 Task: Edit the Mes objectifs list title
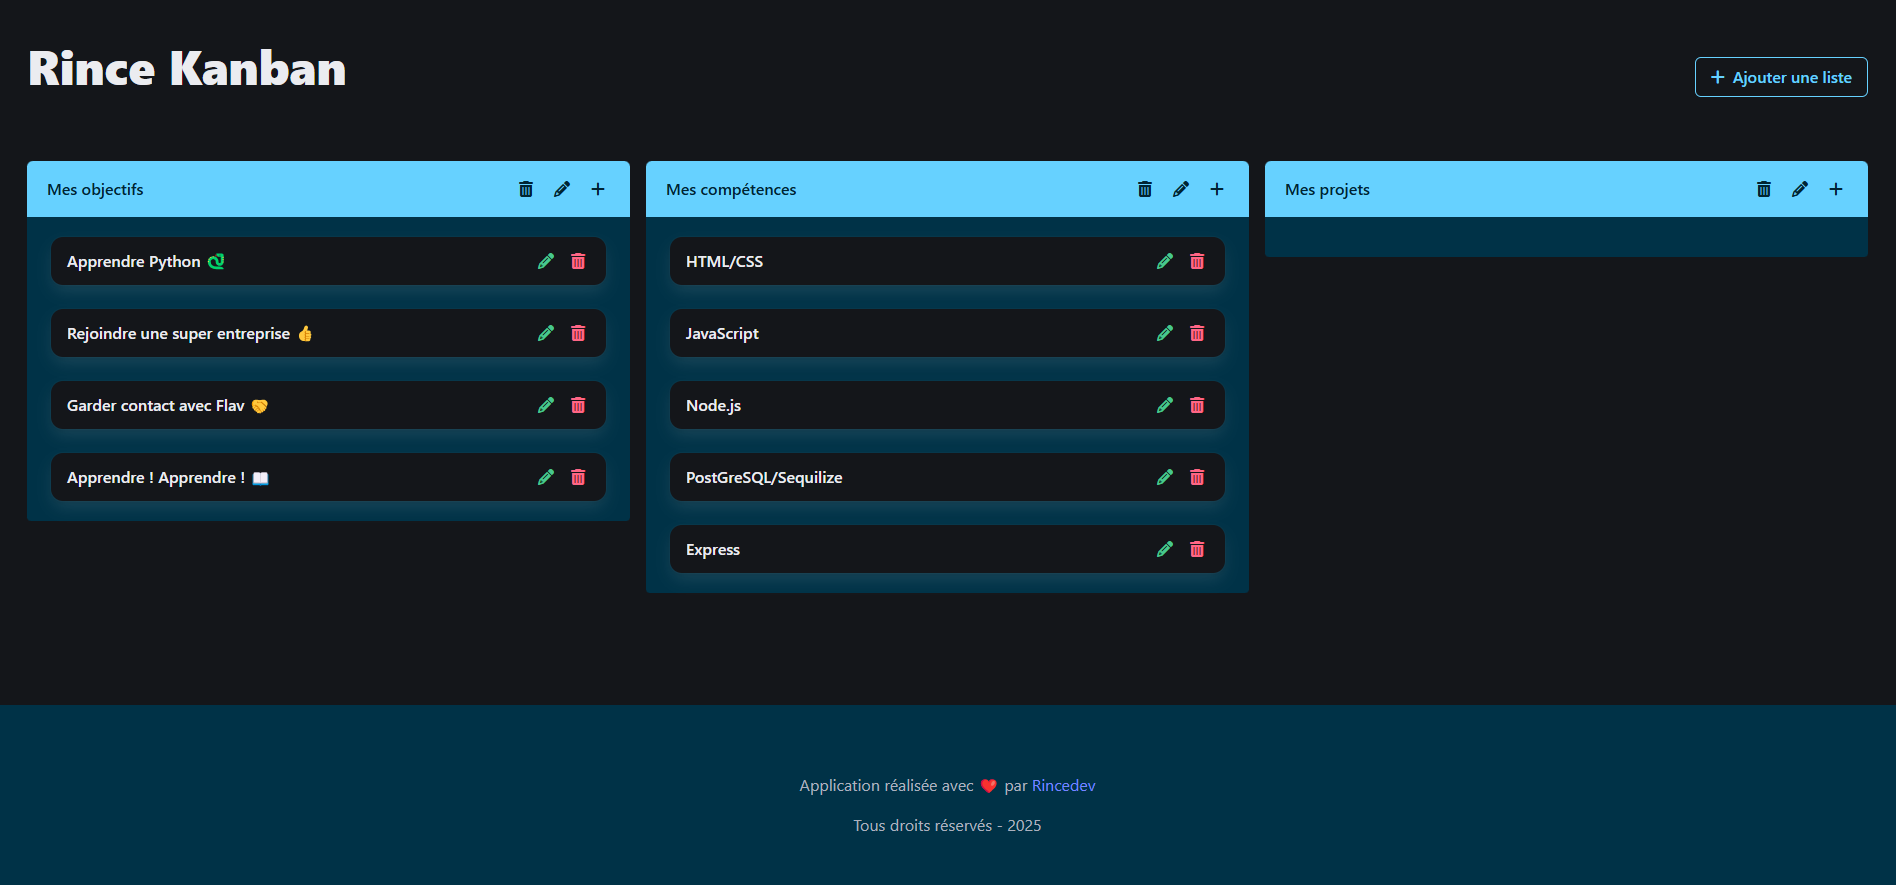(x=562, y=189)
